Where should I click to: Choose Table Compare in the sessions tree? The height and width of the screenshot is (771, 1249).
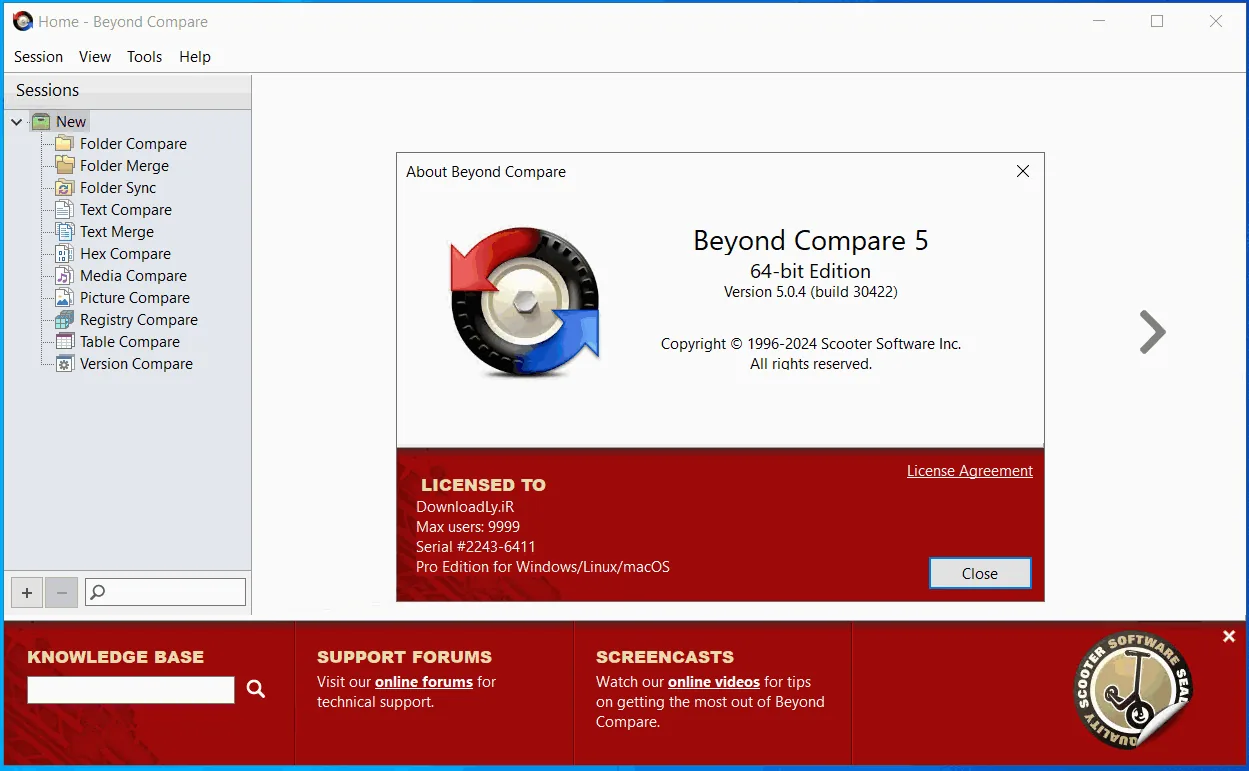130,342
